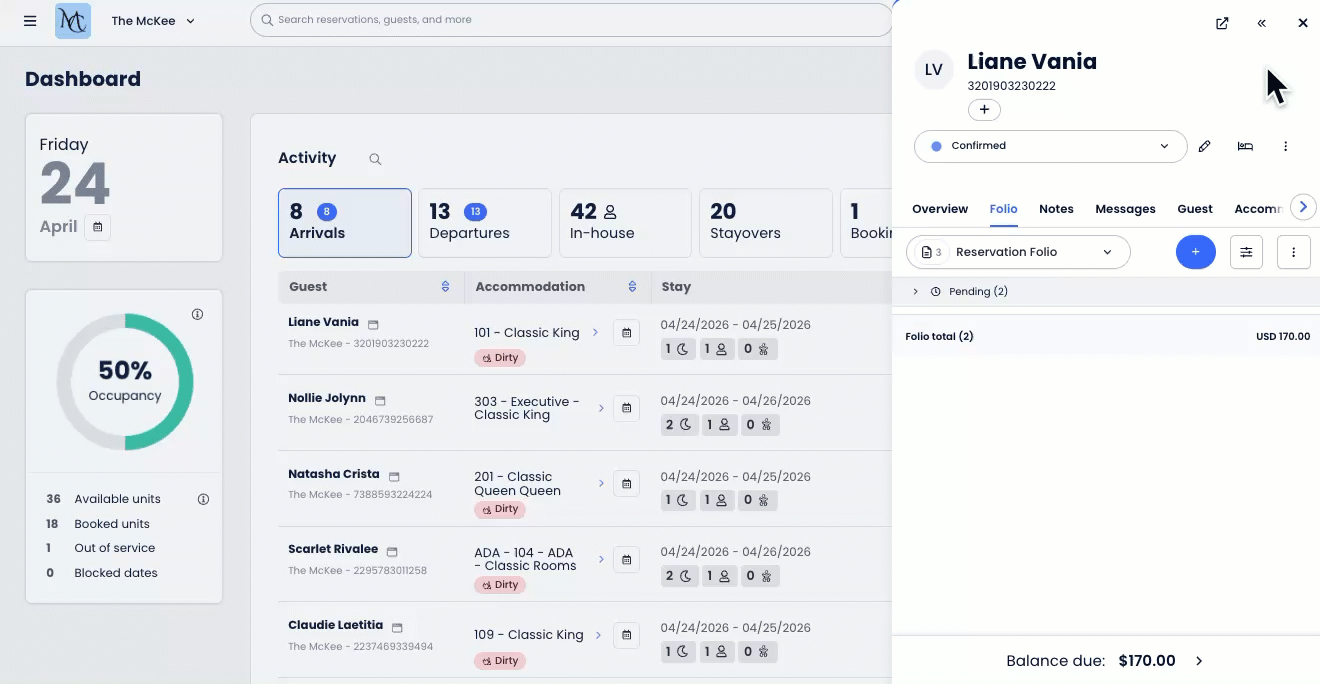Click blue plus add-to-folio button

[x=1195, y=252]
